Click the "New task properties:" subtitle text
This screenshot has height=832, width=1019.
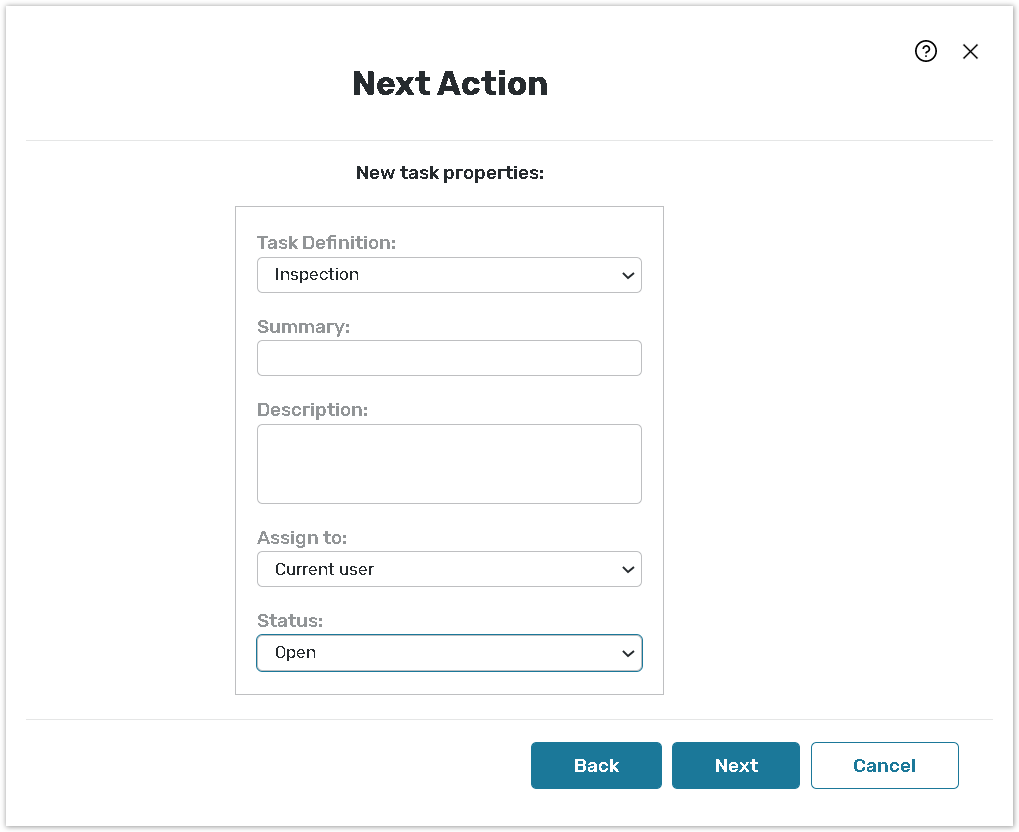450,173
